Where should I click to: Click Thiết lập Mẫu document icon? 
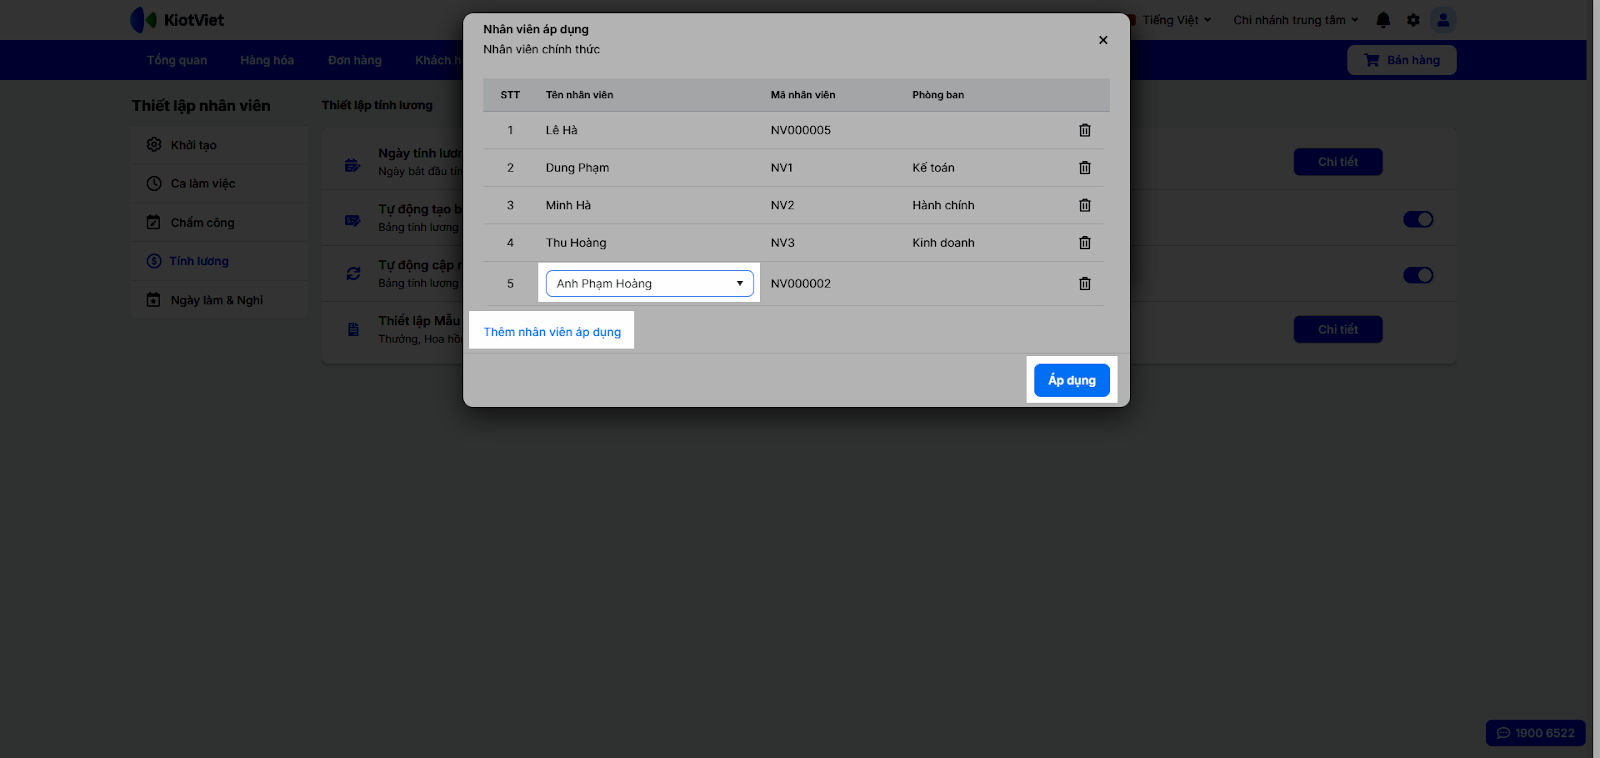click(x=353, y=329)
